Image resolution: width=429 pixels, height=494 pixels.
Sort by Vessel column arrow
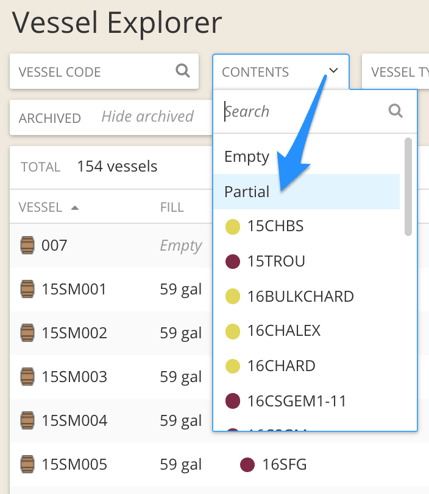[x=75, y=208]
